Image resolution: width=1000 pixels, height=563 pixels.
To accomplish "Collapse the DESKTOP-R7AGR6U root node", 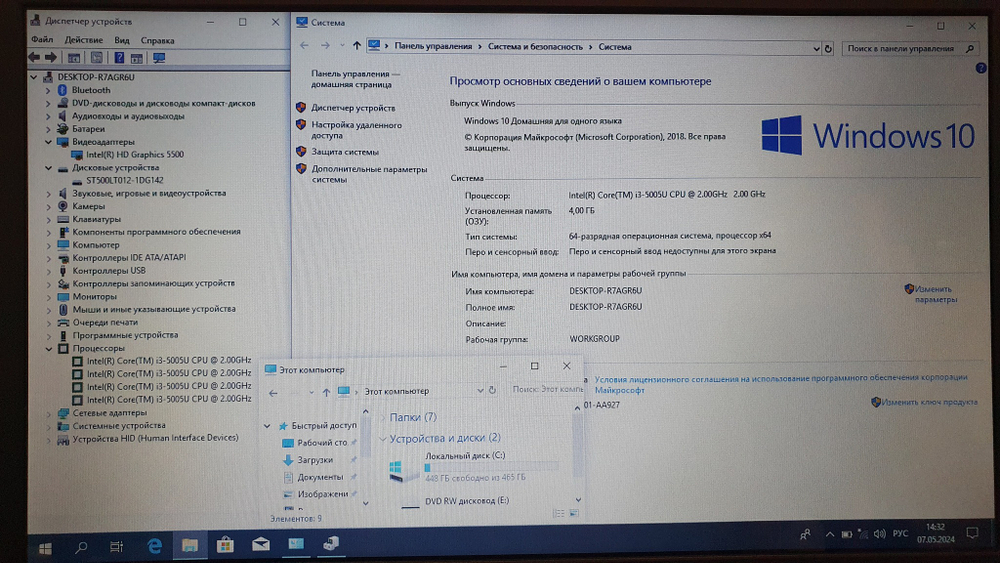I will click(x=34, y=77).
